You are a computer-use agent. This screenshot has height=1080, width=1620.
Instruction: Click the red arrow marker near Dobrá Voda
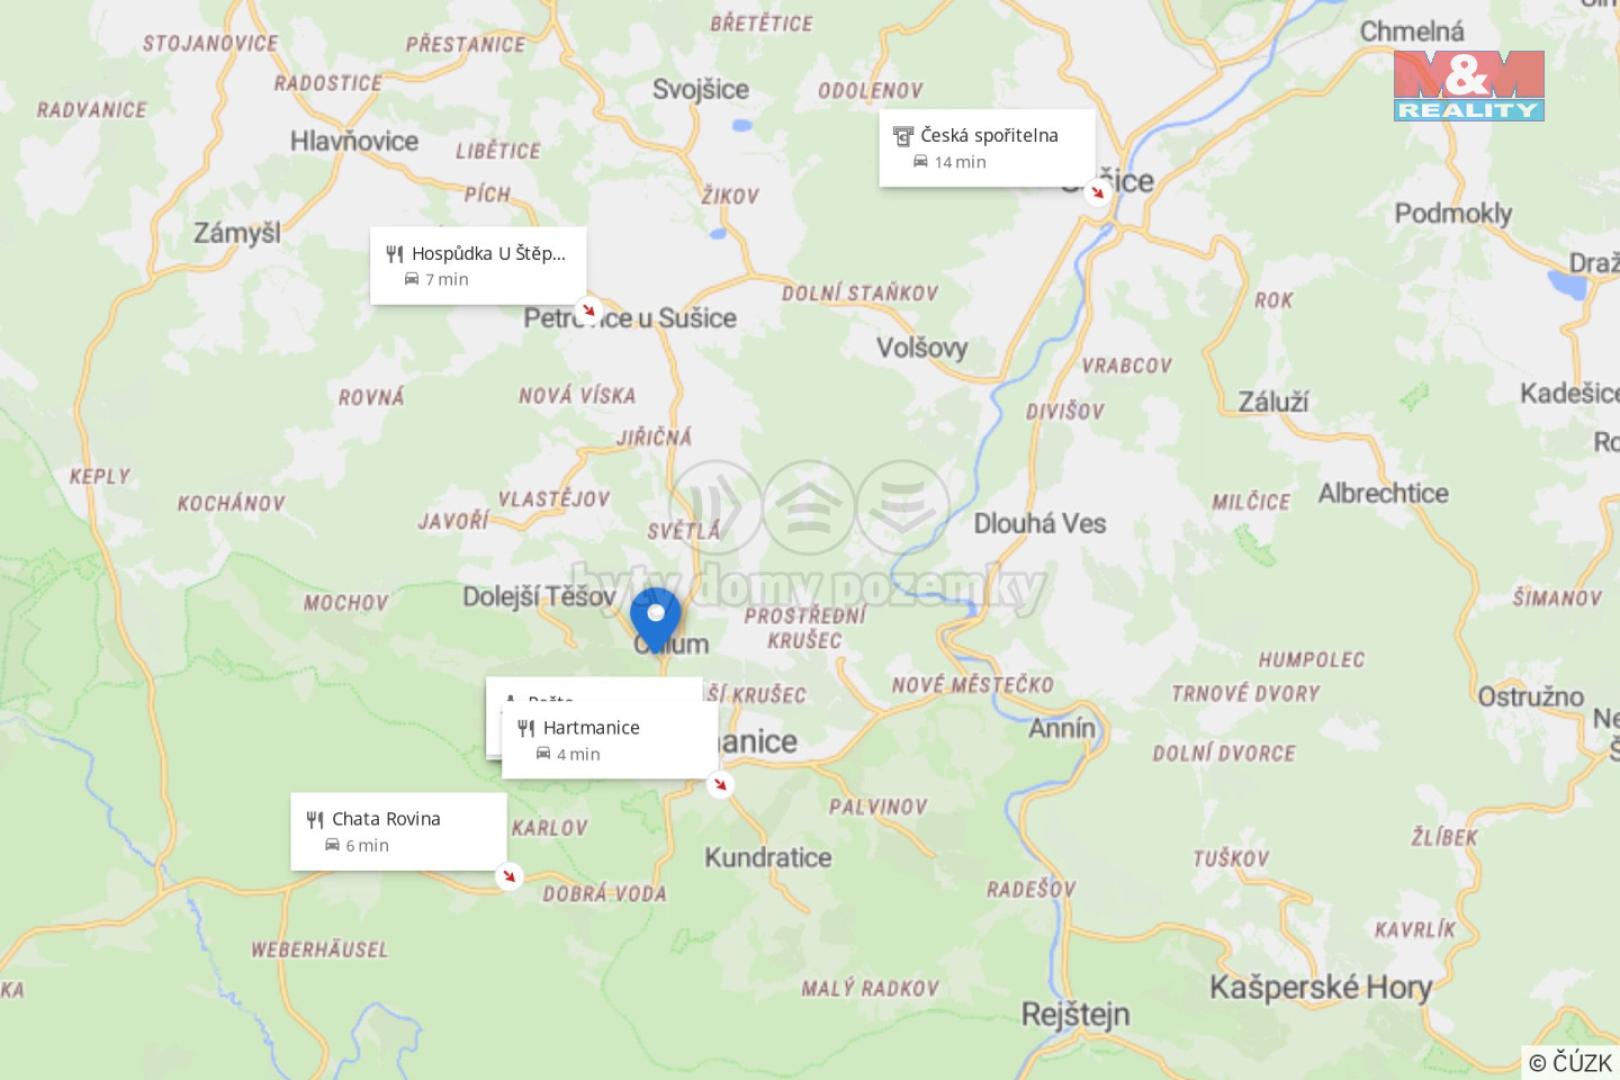coord(509,877)
